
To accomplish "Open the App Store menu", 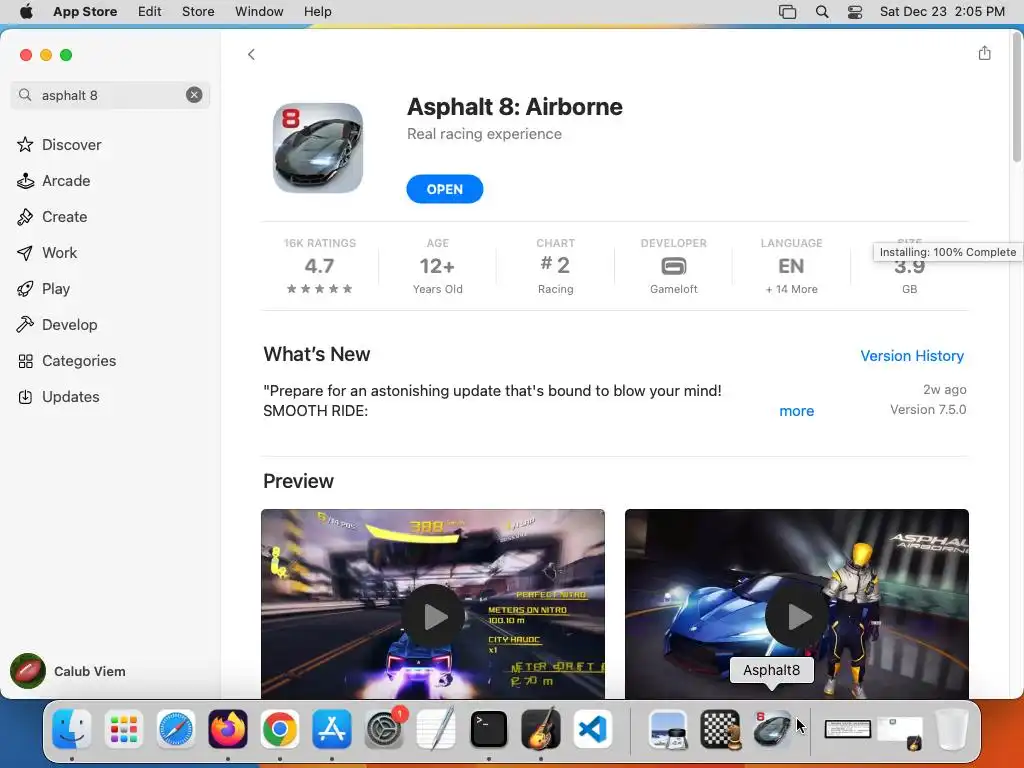I will click(85, 12).
